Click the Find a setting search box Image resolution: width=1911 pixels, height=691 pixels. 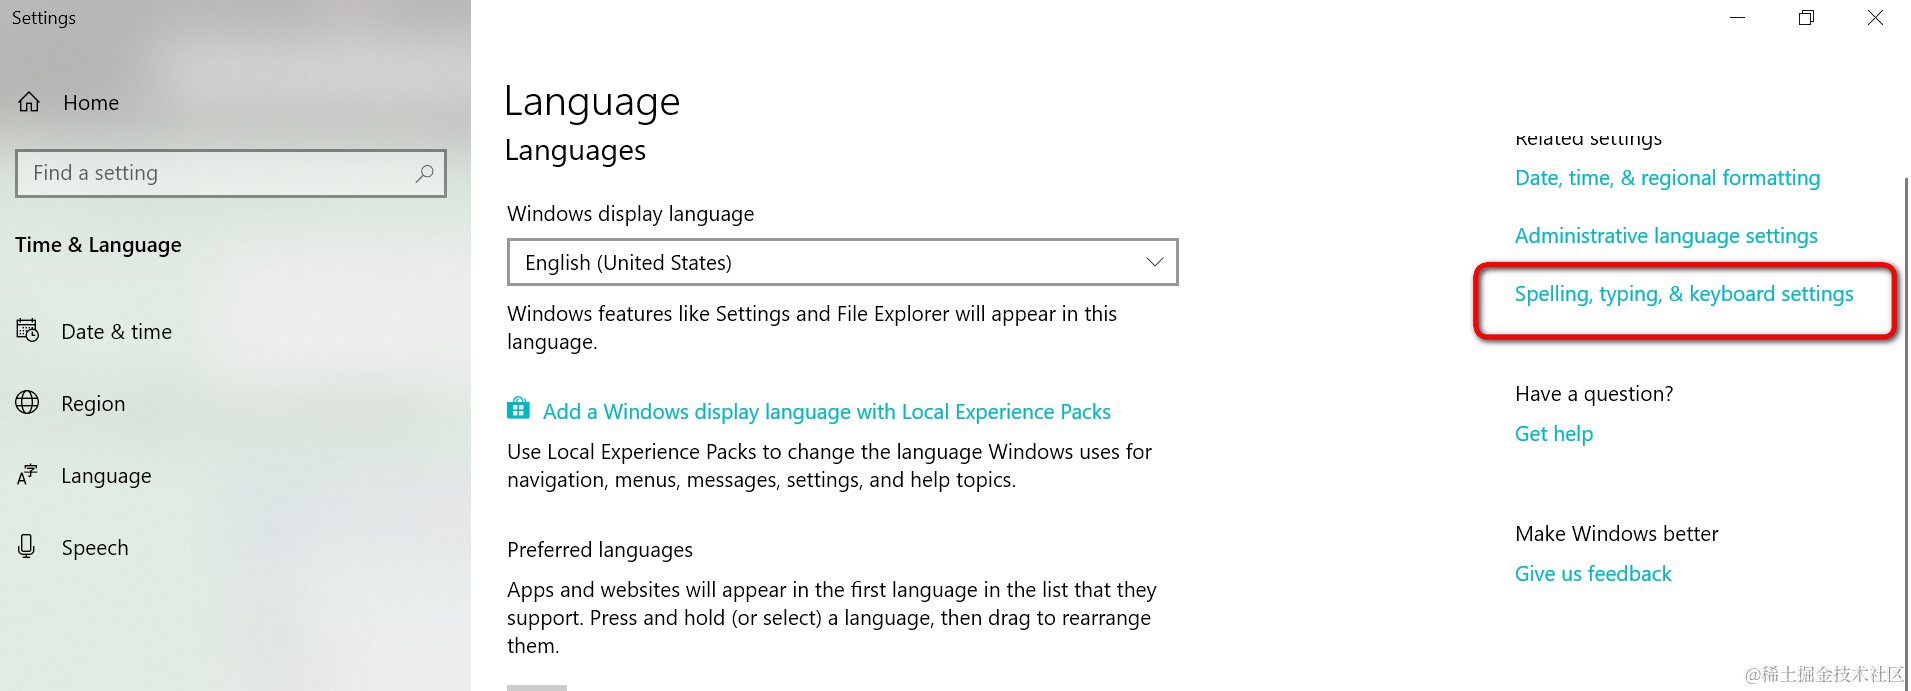click(x=220, y=173)
